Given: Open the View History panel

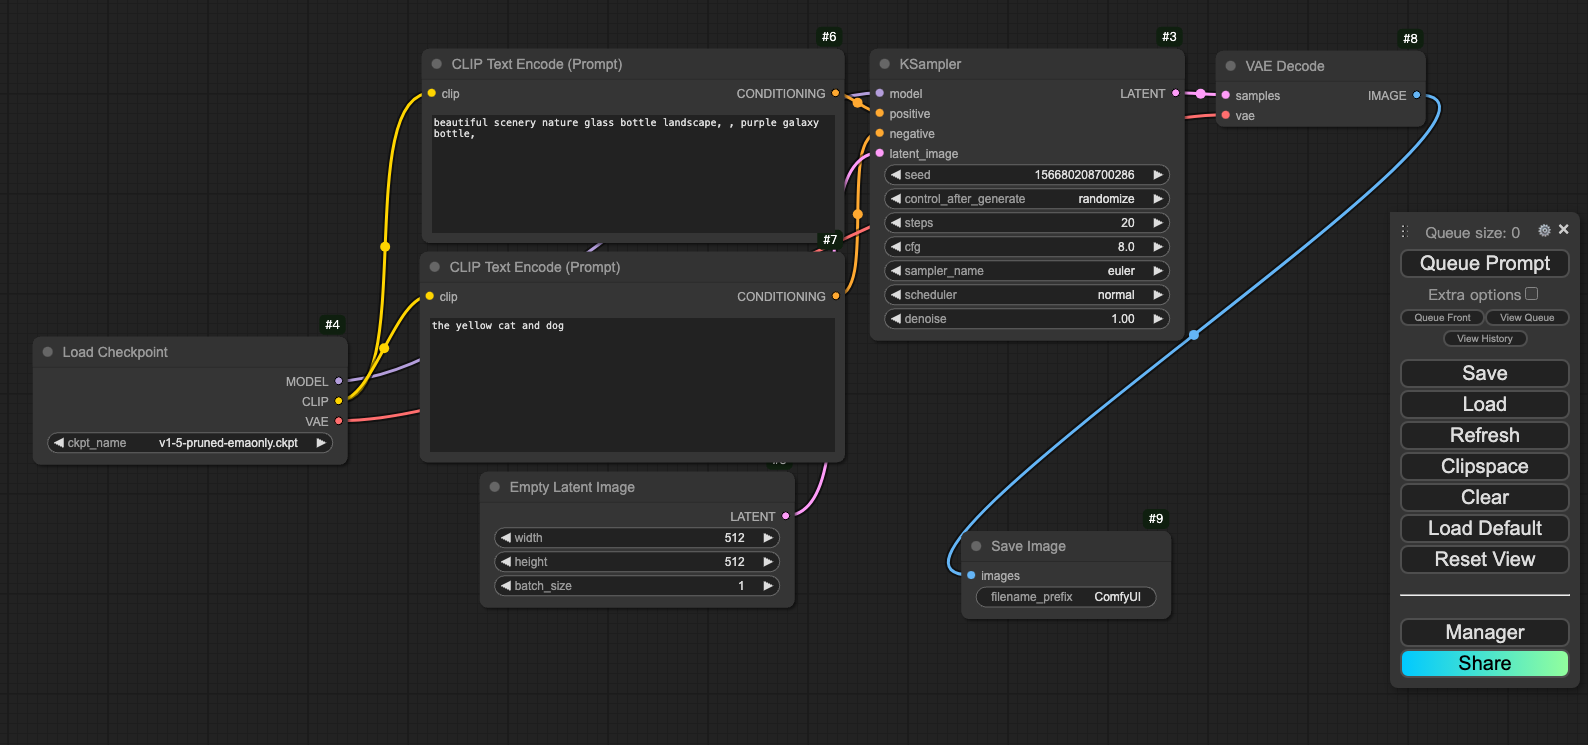Looking at the screenshot, I should click(1484, 339).
